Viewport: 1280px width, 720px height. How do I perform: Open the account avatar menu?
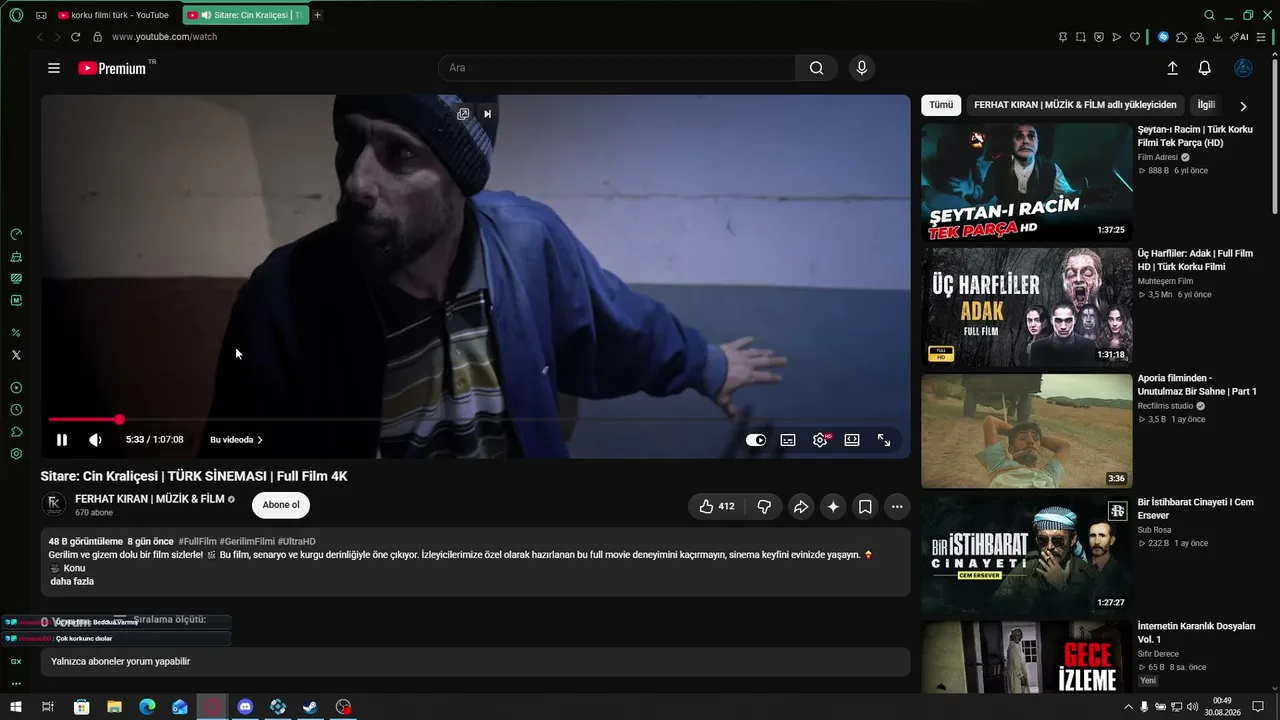coord(1244,68)
